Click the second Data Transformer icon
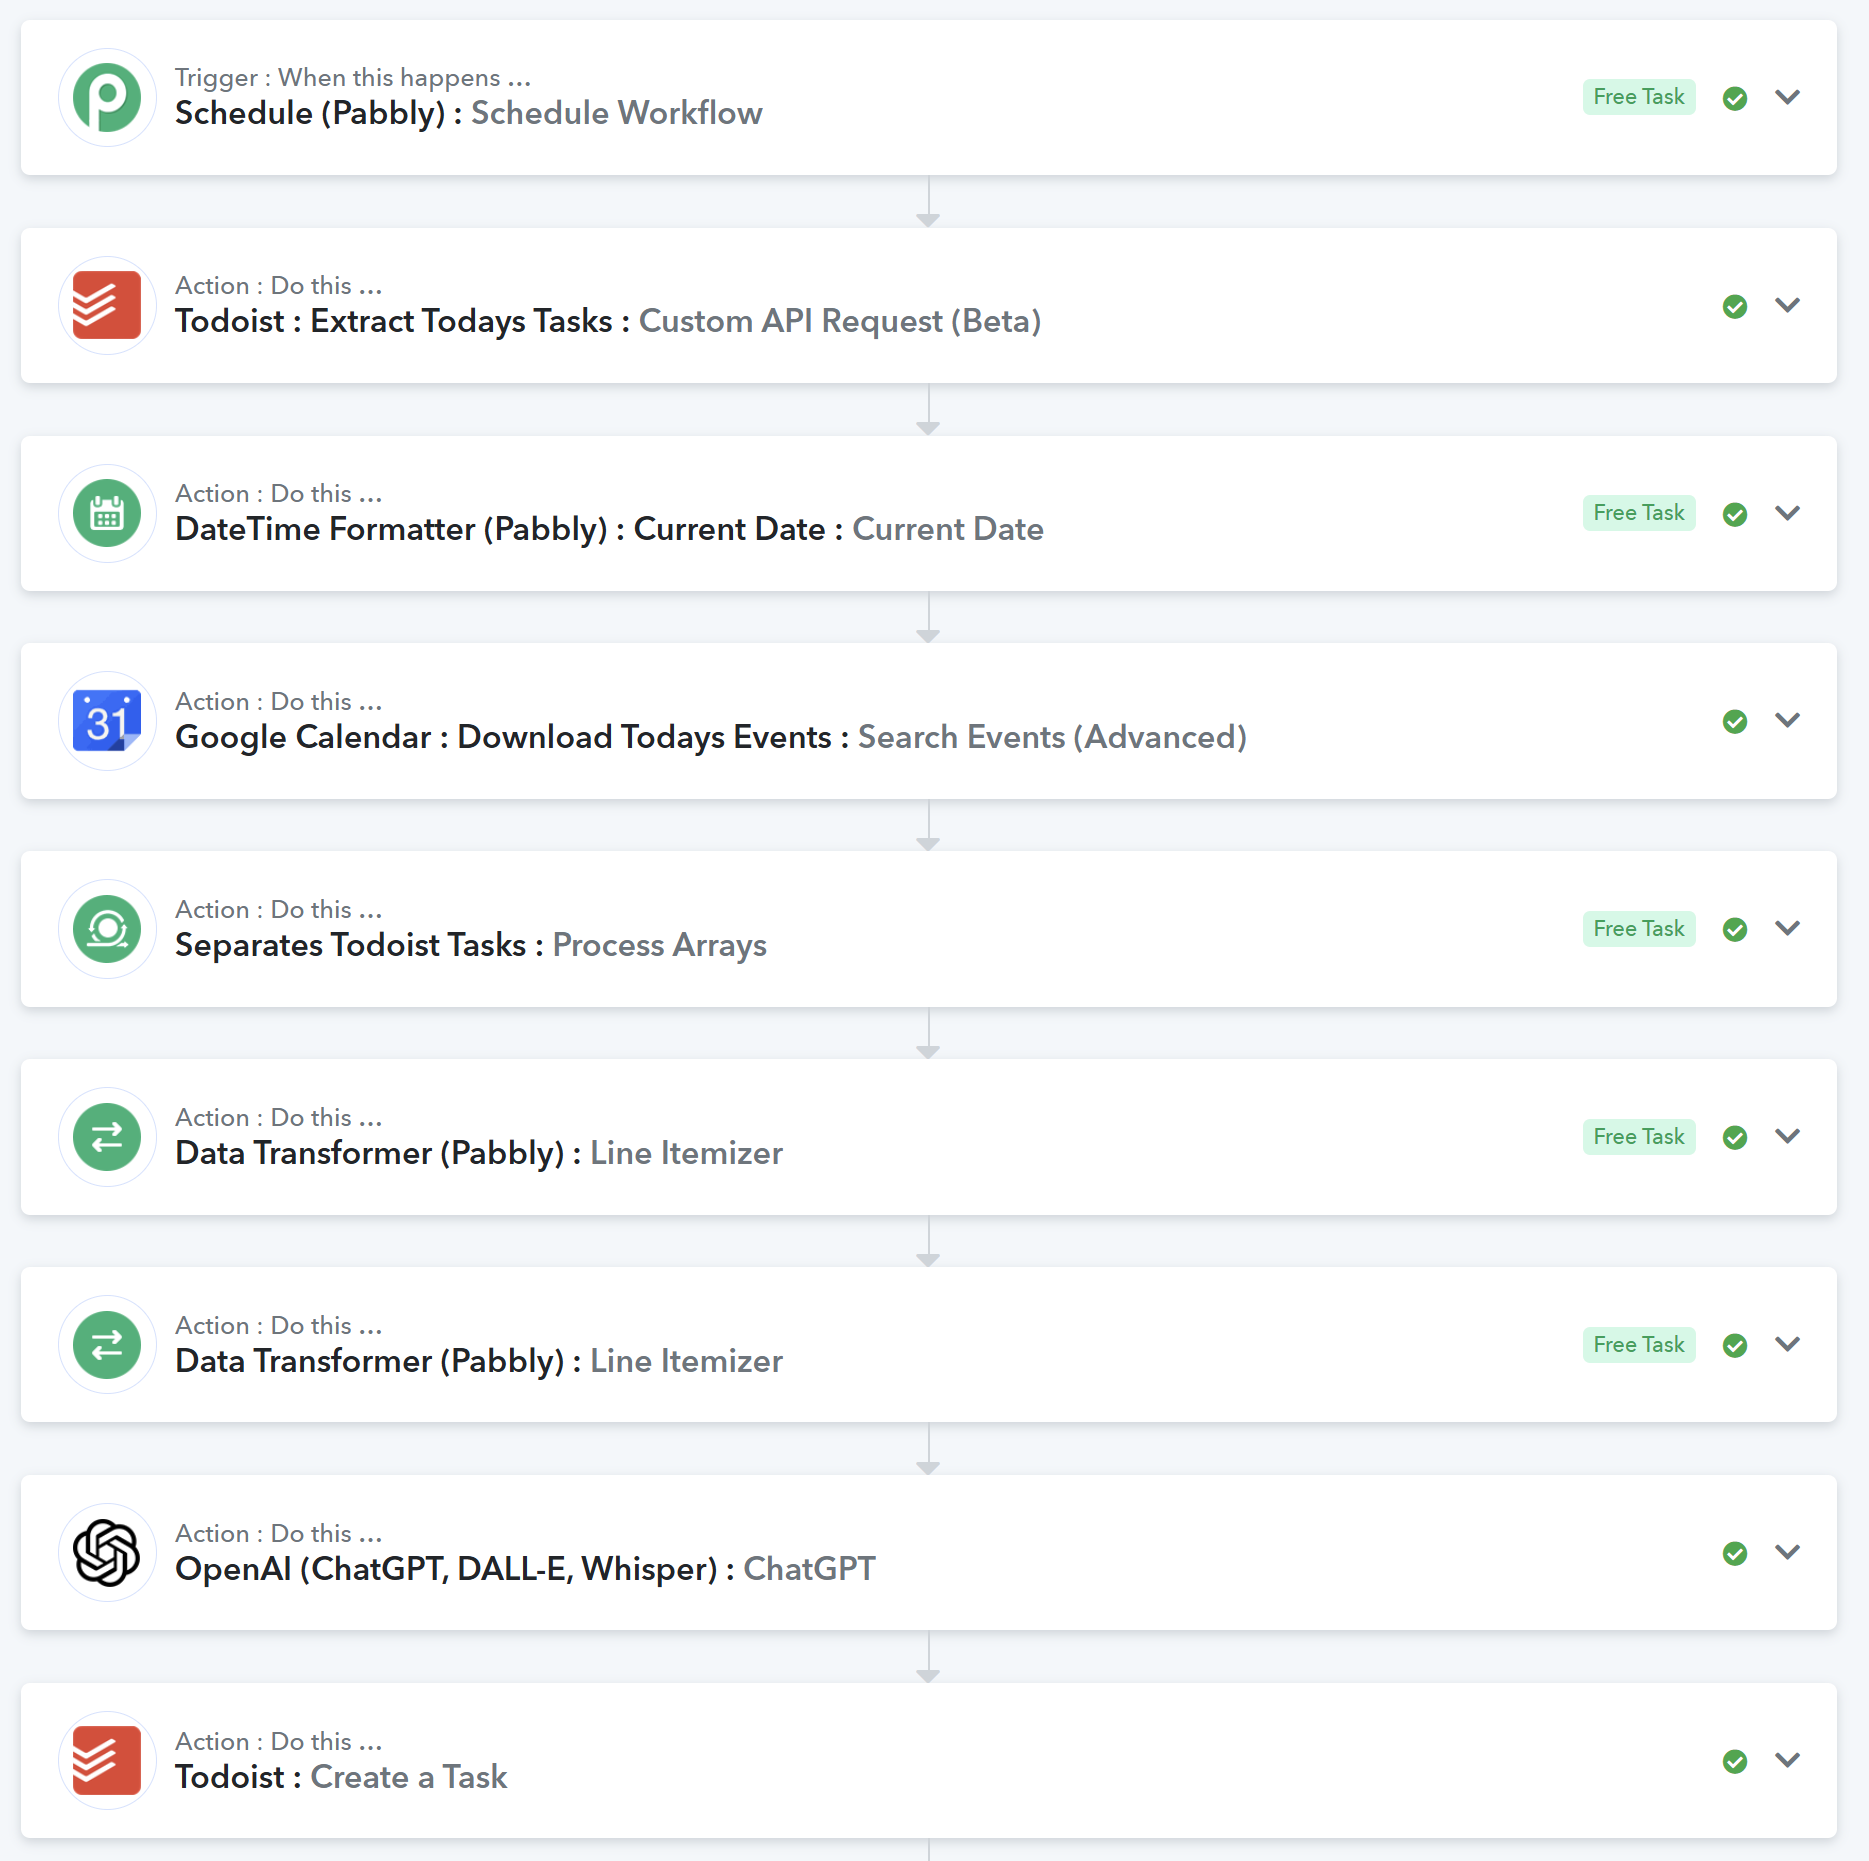This screenshot has height=1861, width=1869. 107,1345
